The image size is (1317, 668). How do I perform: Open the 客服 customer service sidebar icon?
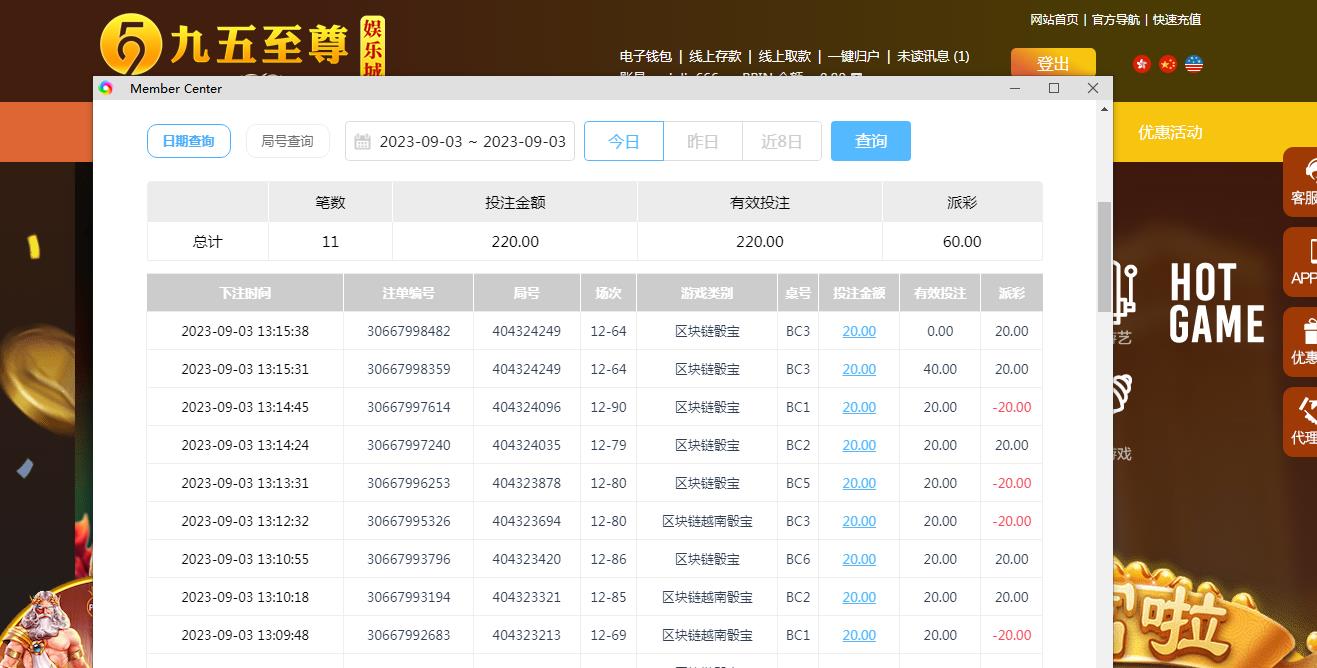1302,182
